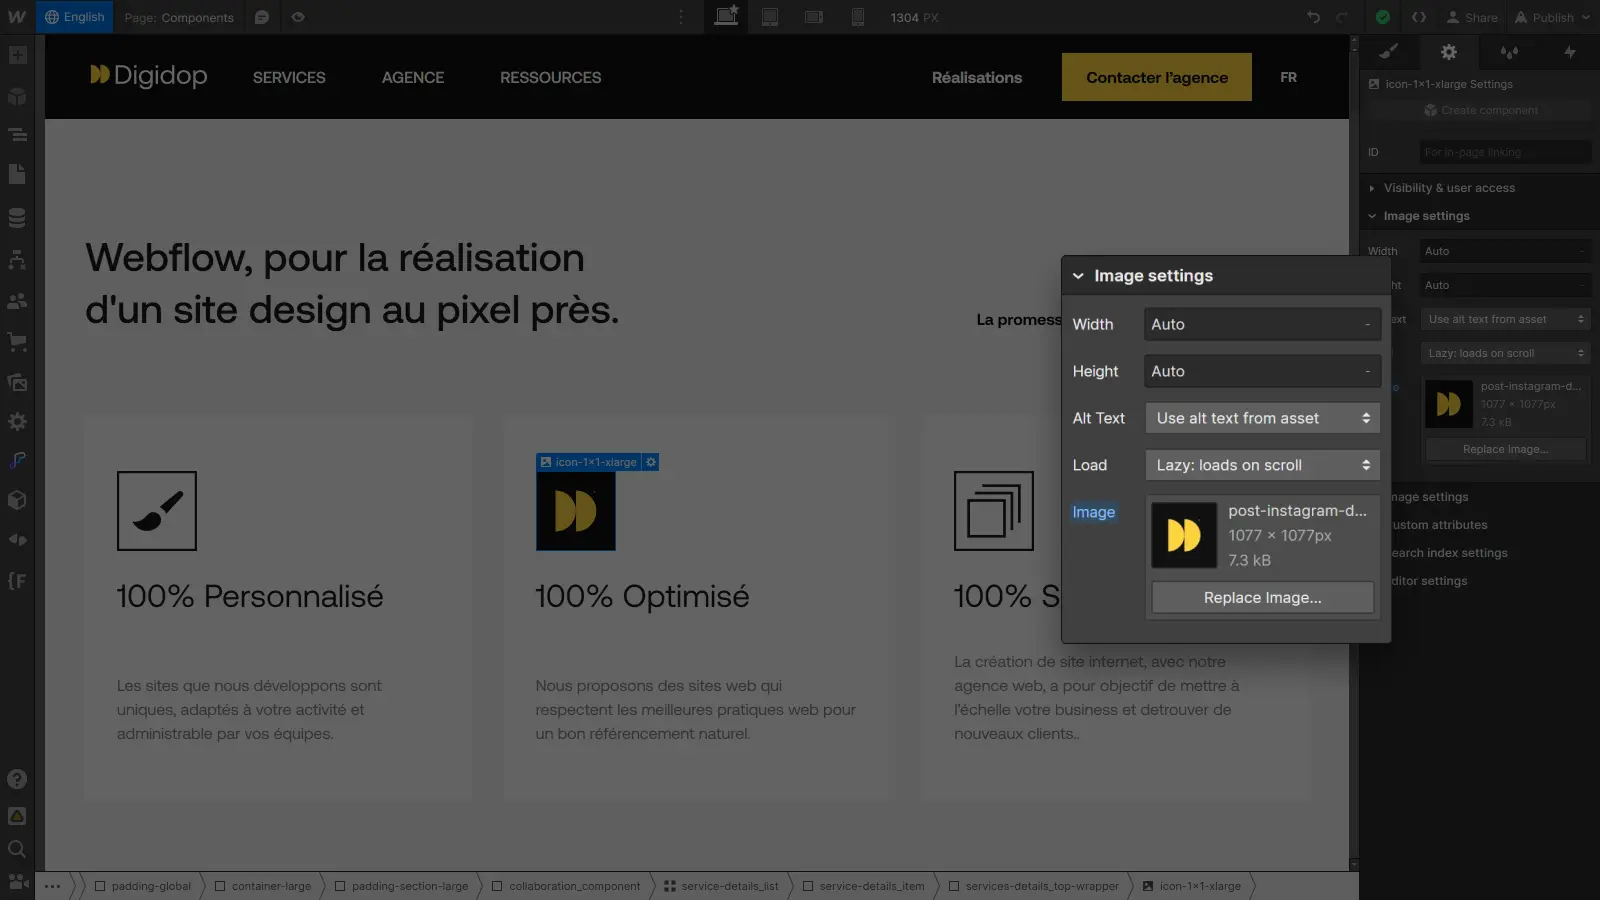Viewport: 1600px width, 900px height.
Task: Open the CMS collections panel
Action: click(17, 217)
